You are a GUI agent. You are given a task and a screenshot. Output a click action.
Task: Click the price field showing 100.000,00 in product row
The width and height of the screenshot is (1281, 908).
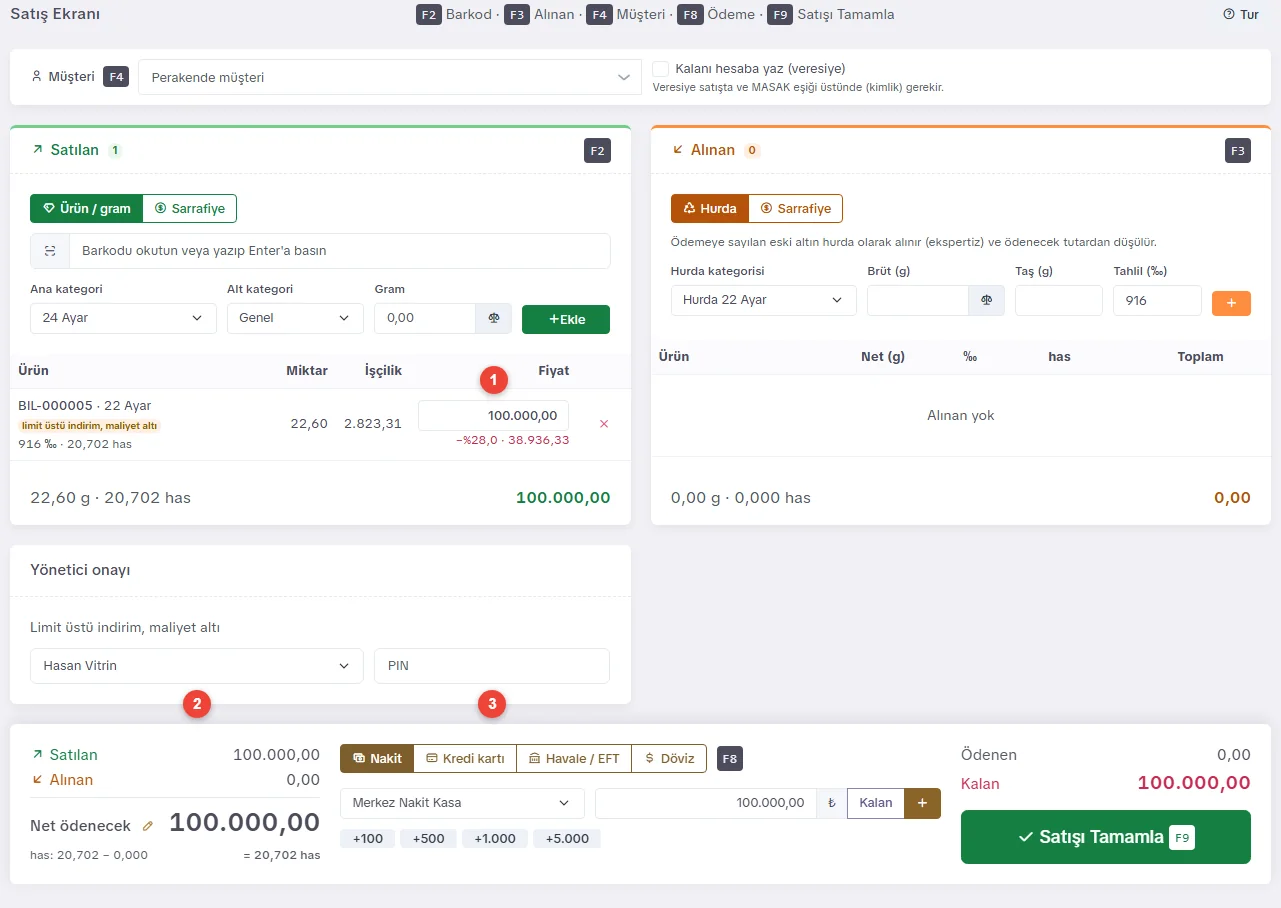coord(493,415)
